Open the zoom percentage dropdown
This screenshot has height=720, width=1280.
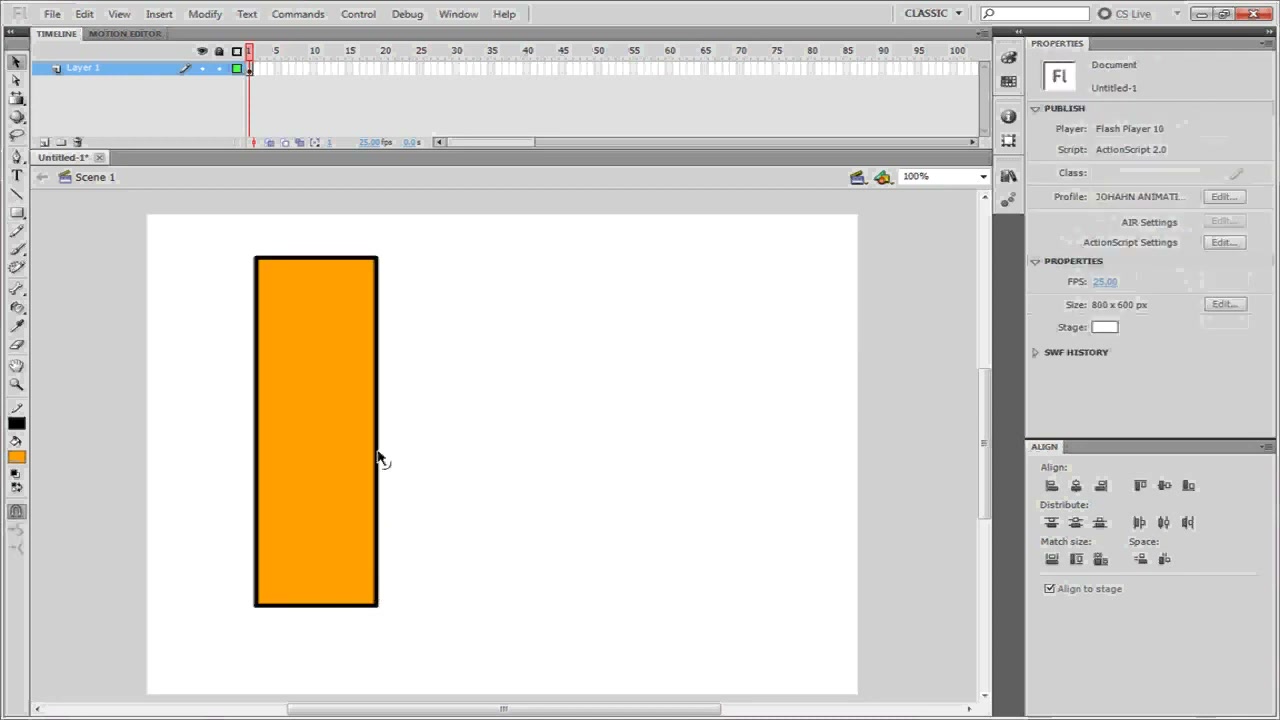[983, 176]
